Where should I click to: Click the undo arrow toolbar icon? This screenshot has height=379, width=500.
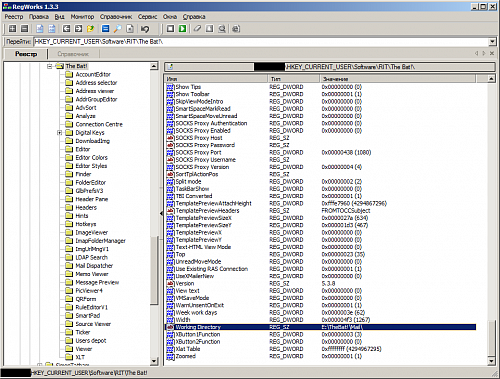click(145, 29)
